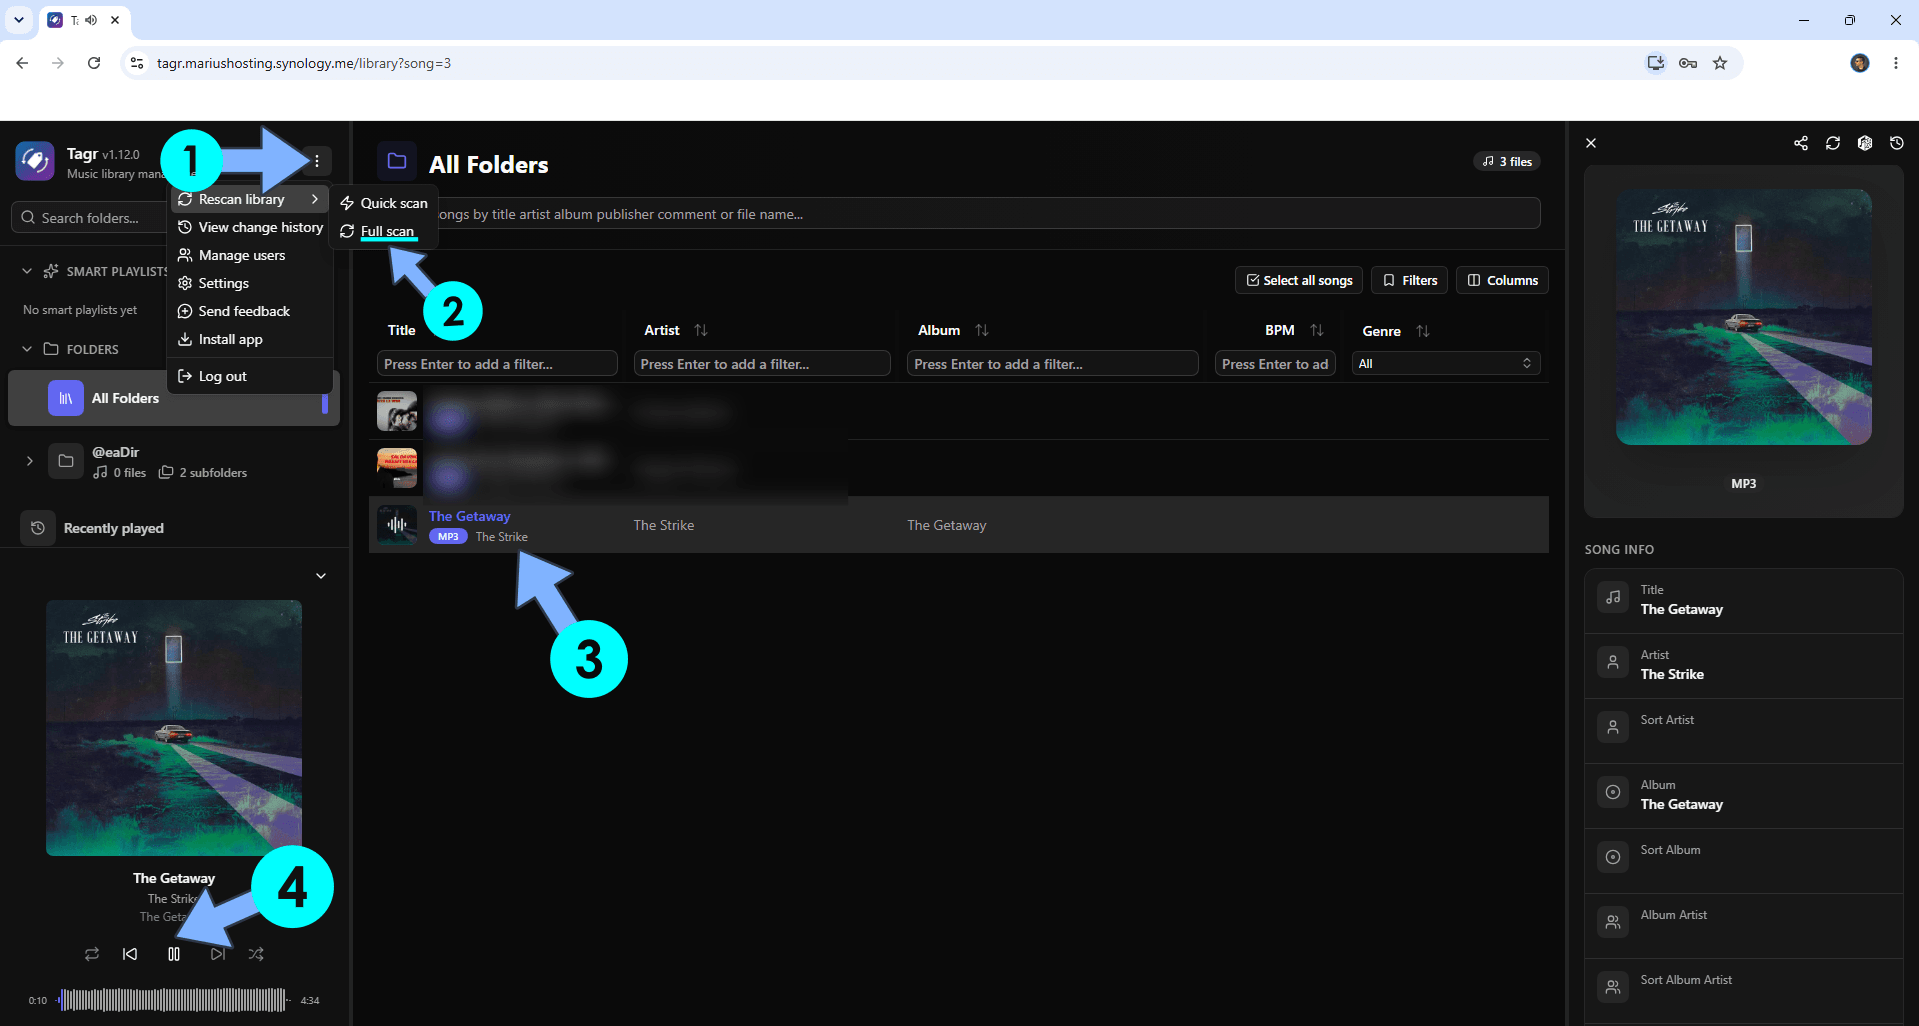Sort the table by Genre

[1423, 331]
